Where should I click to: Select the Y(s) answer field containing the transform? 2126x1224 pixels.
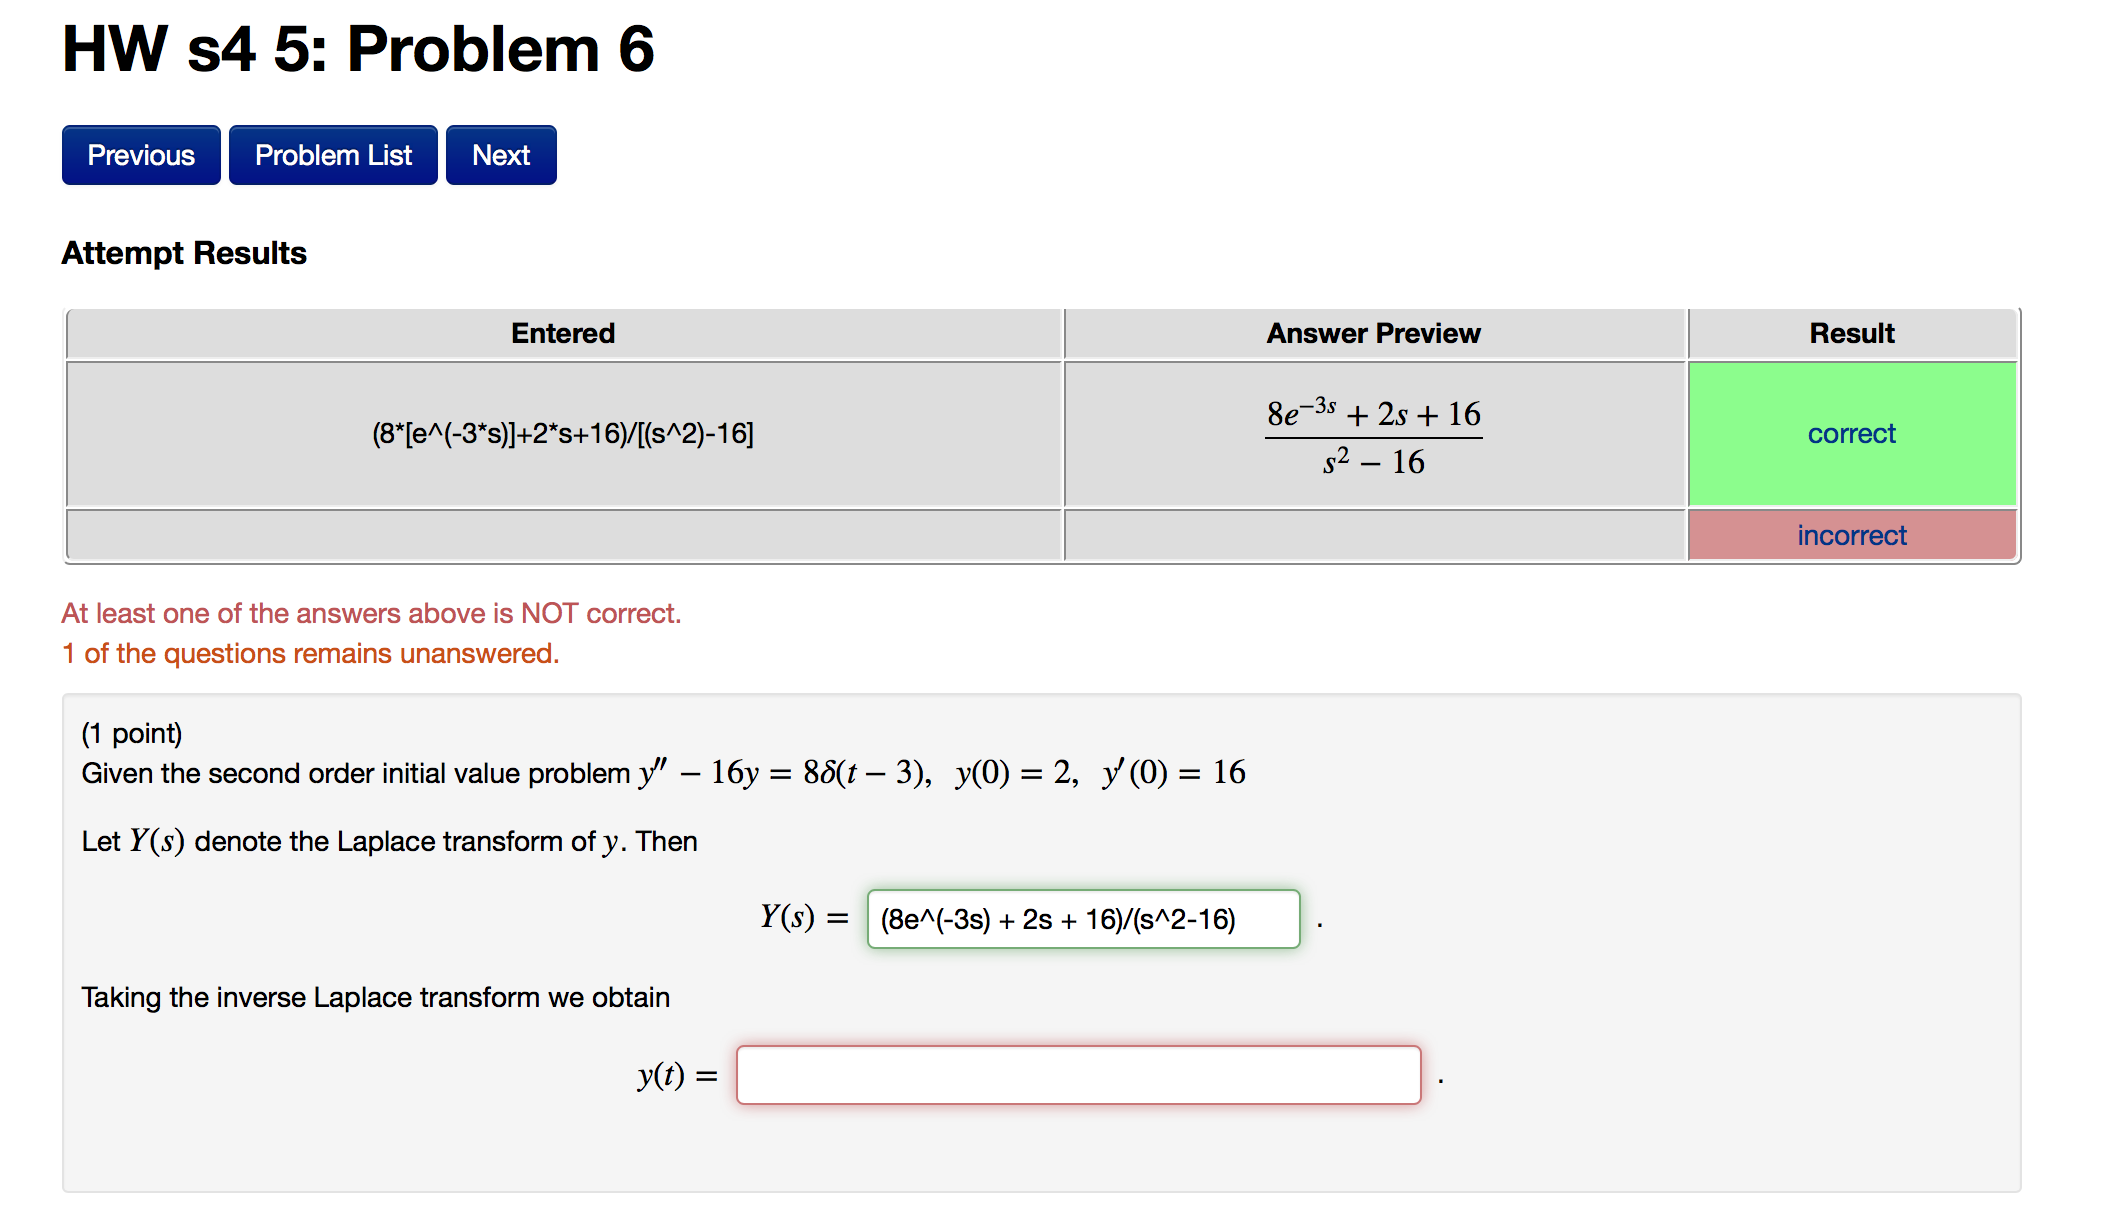coord(1083,919)
